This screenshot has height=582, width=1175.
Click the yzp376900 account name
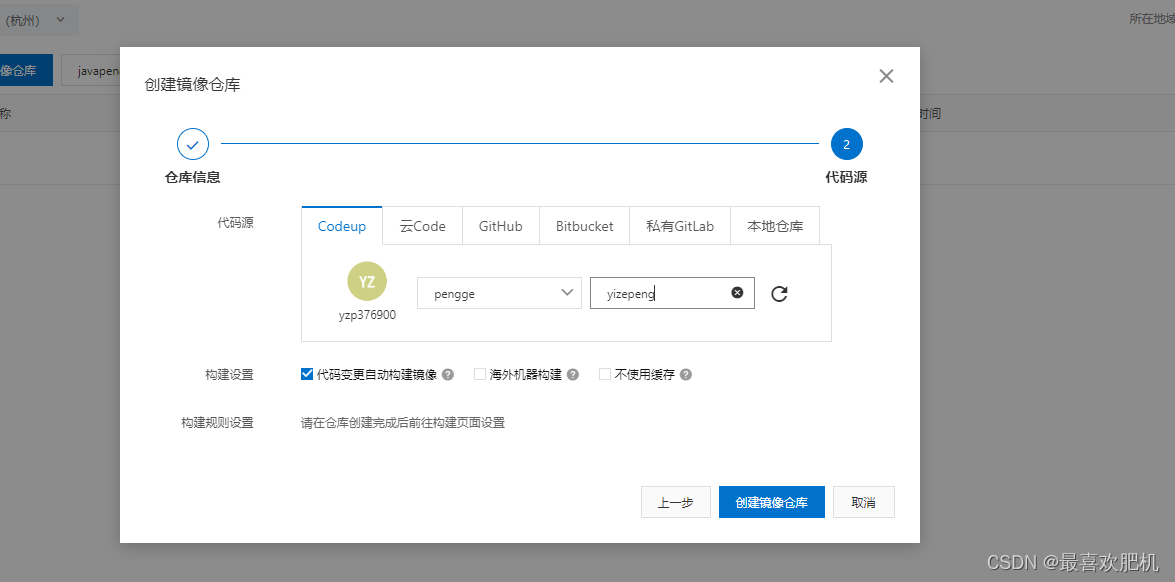[x=367, y=315]
